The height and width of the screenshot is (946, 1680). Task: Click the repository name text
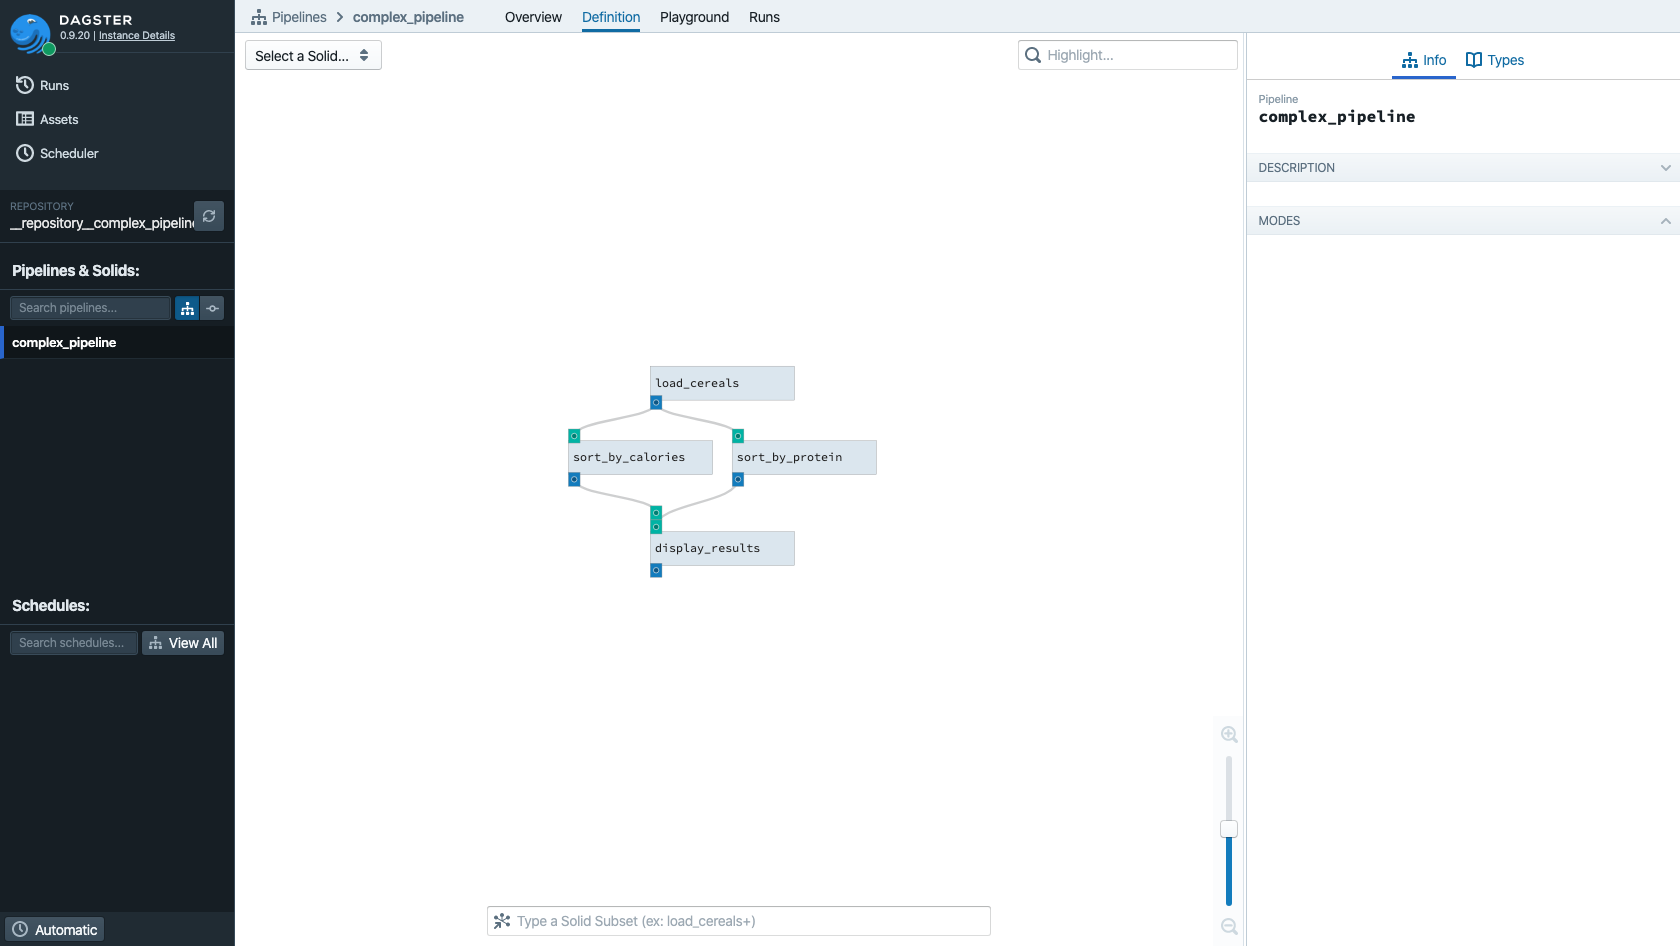[x=102, y=223]
